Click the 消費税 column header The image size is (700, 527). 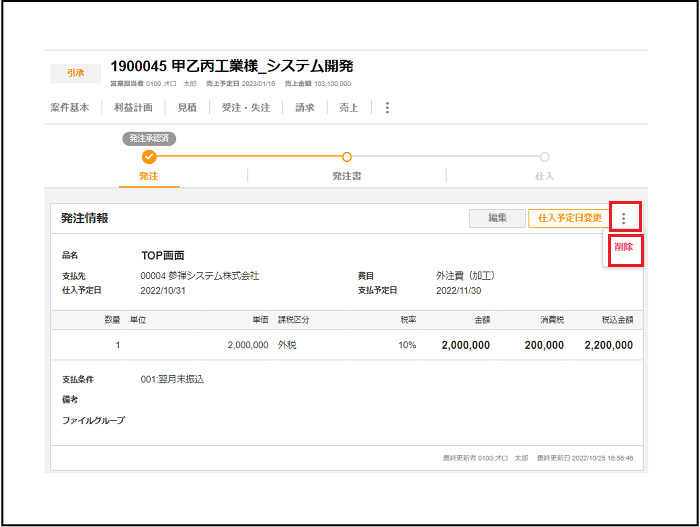coord(552,320)
